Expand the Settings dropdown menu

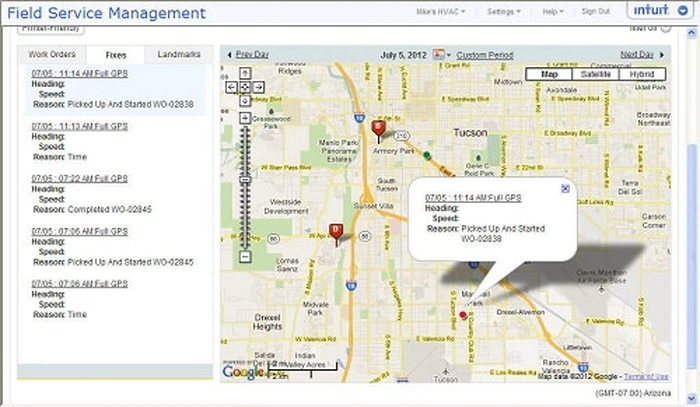coord(504,12)
